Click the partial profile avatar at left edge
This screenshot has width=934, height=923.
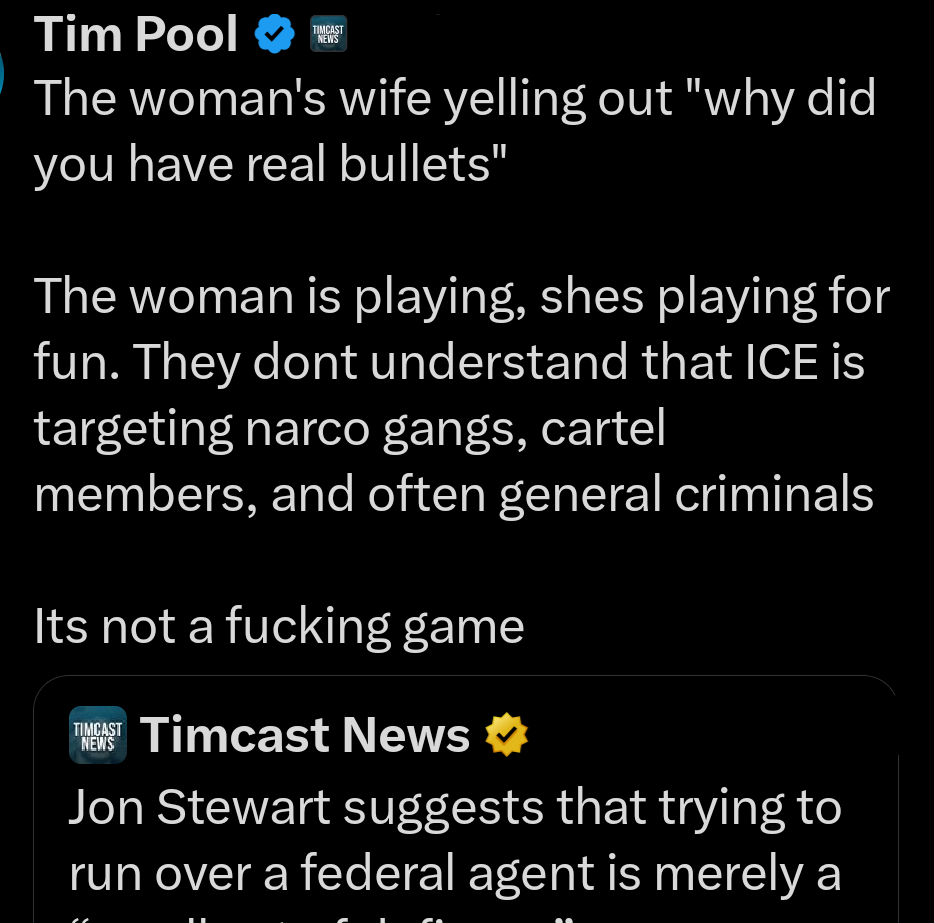(x=3, y=73)
